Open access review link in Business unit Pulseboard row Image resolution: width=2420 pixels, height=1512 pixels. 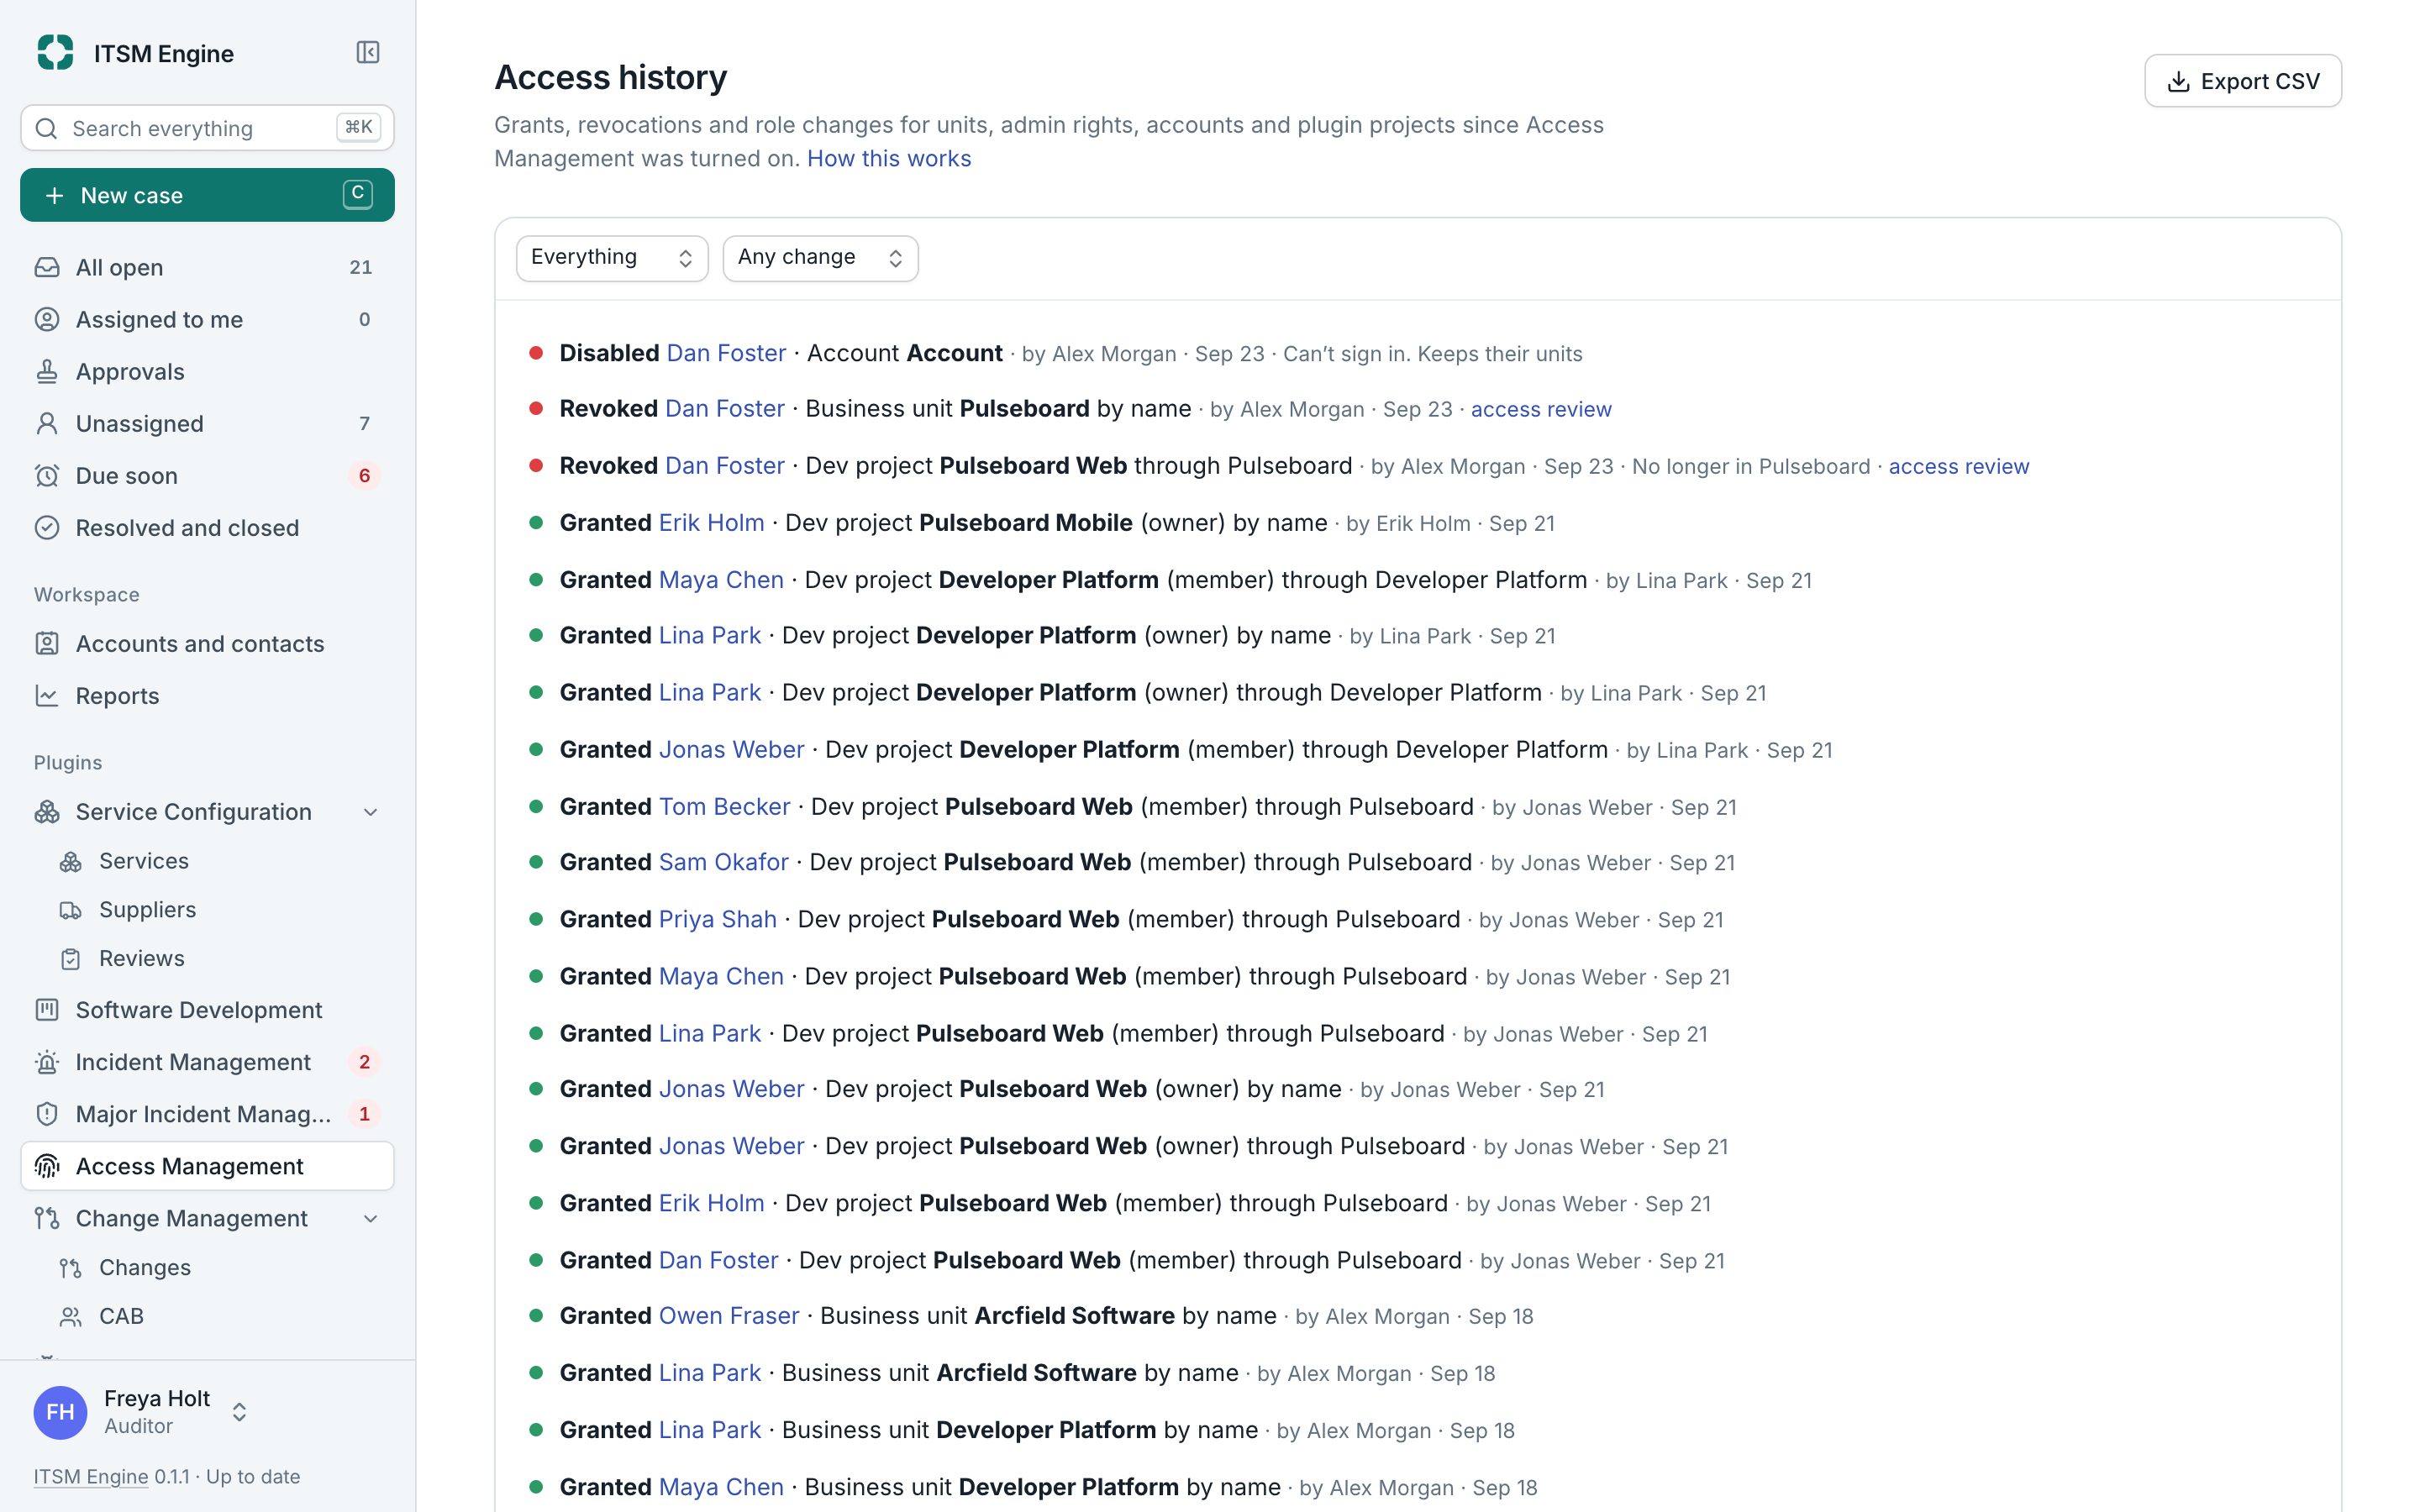(x=1540, y=409)
